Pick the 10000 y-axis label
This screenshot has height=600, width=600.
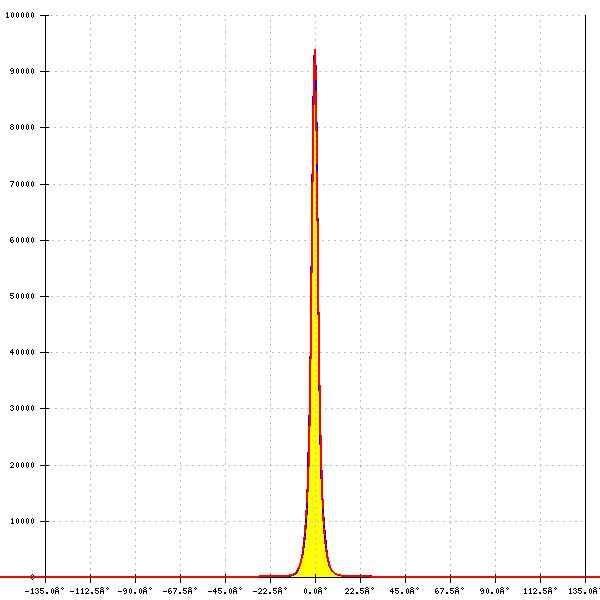(x=22, y=521)
